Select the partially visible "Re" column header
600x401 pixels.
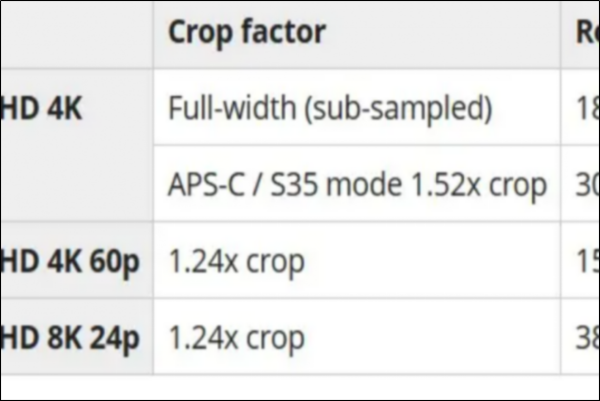click(x=585, y=33)
